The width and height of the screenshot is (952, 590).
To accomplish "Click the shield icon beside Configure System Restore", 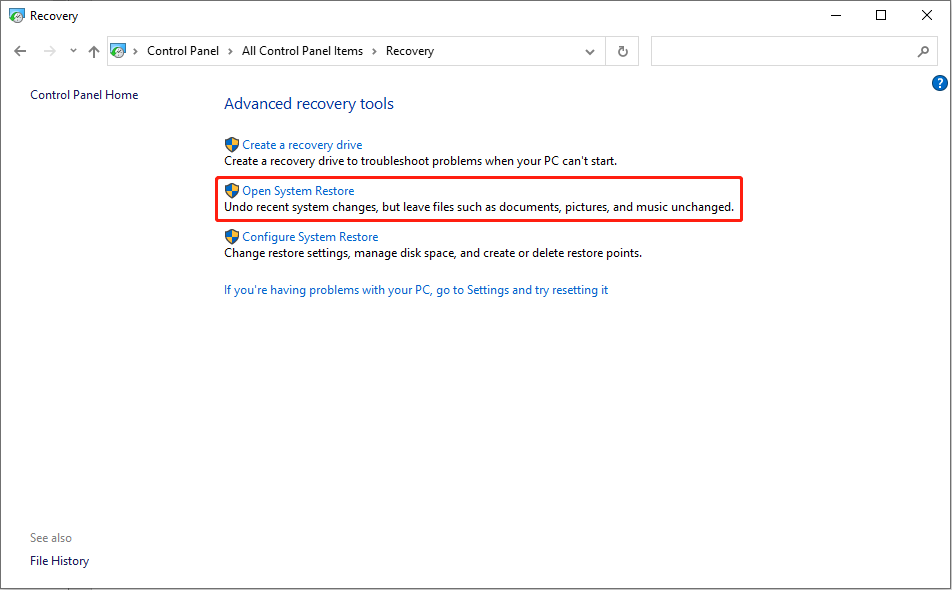I will 232,236.
